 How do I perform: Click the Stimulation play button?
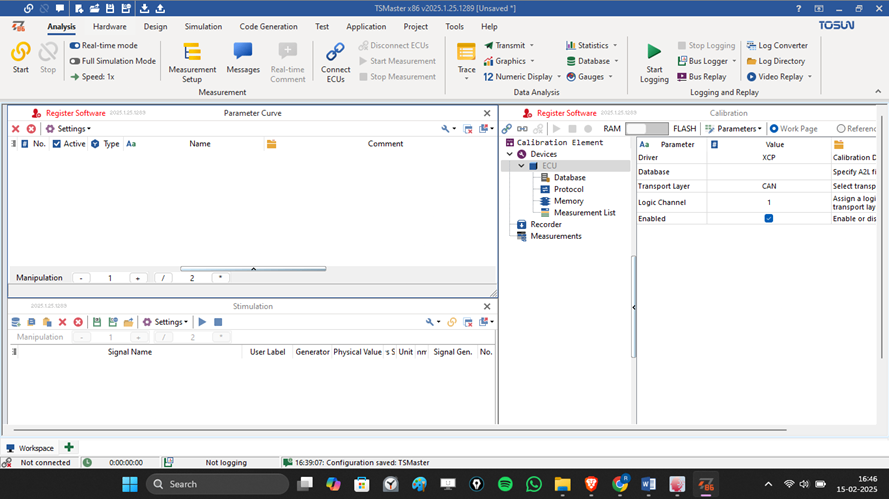coord(202,322)
